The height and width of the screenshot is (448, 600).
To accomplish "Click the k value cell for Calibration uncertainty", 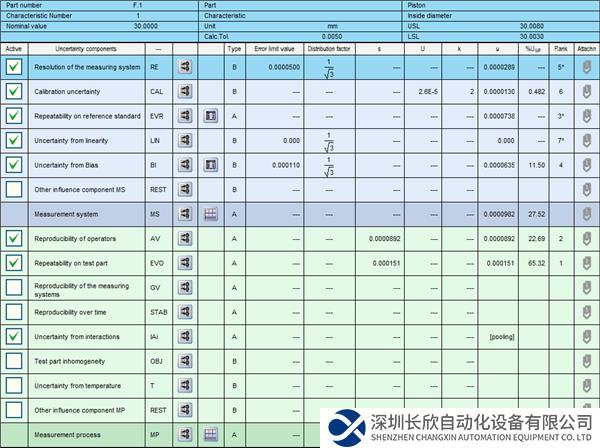I will point(458,92).
